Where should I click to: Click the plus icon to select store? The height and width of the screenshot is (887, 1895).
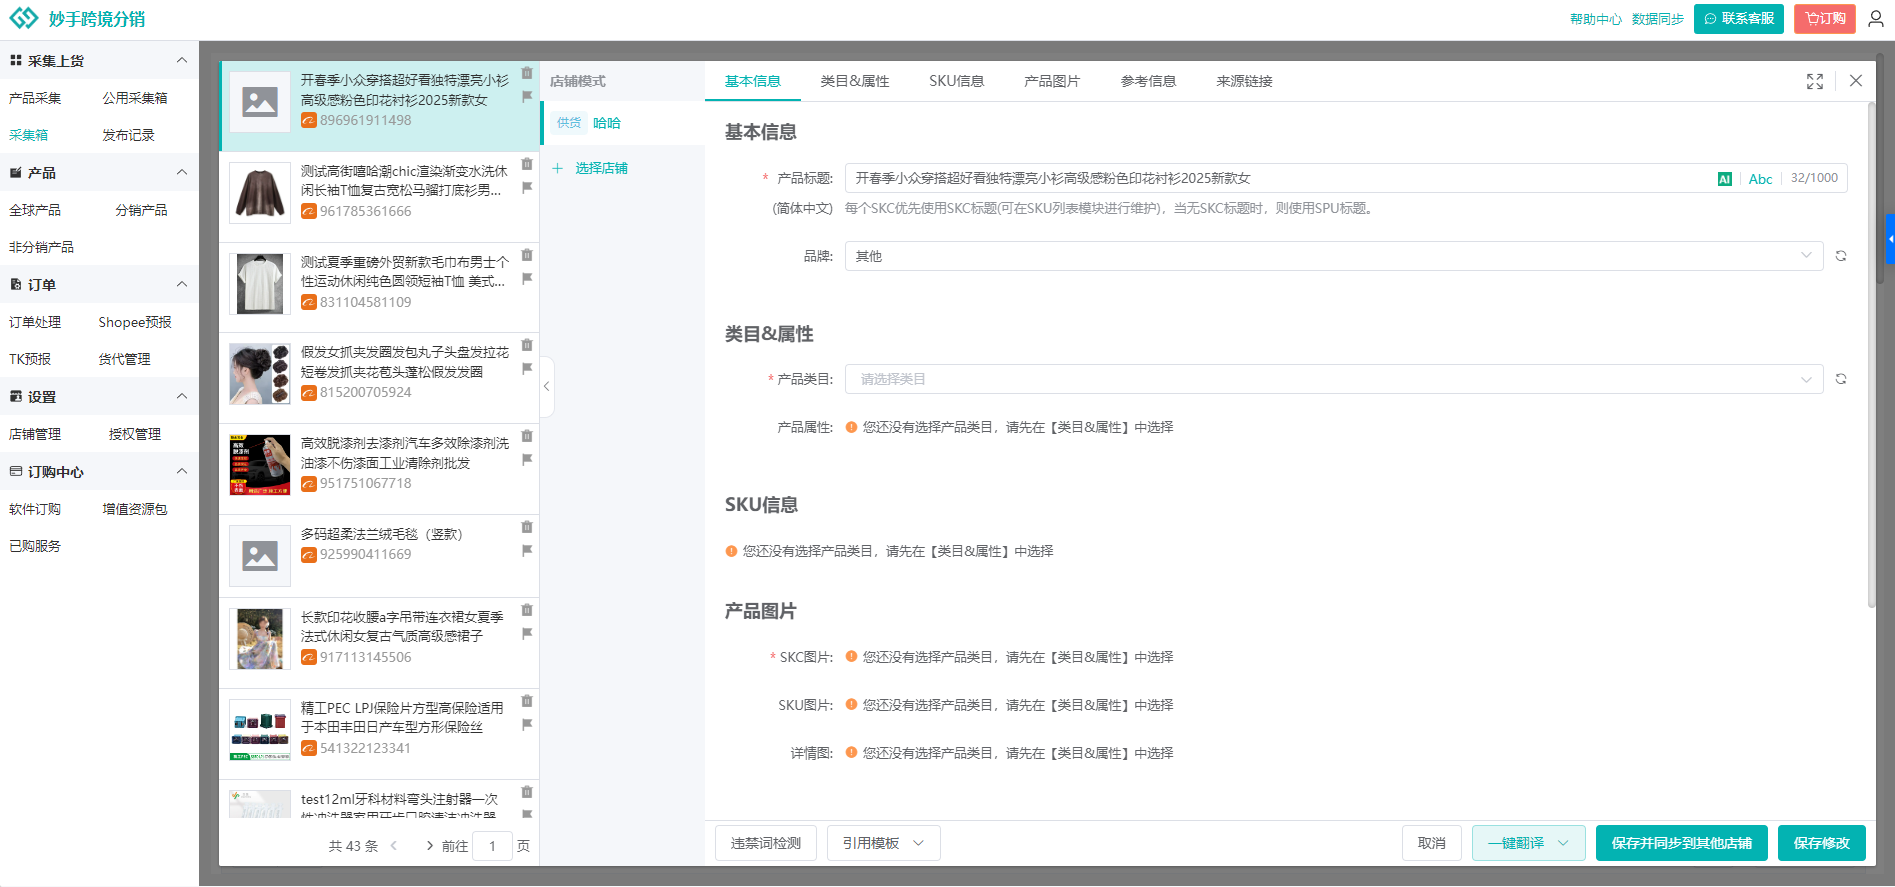(558, 168)
